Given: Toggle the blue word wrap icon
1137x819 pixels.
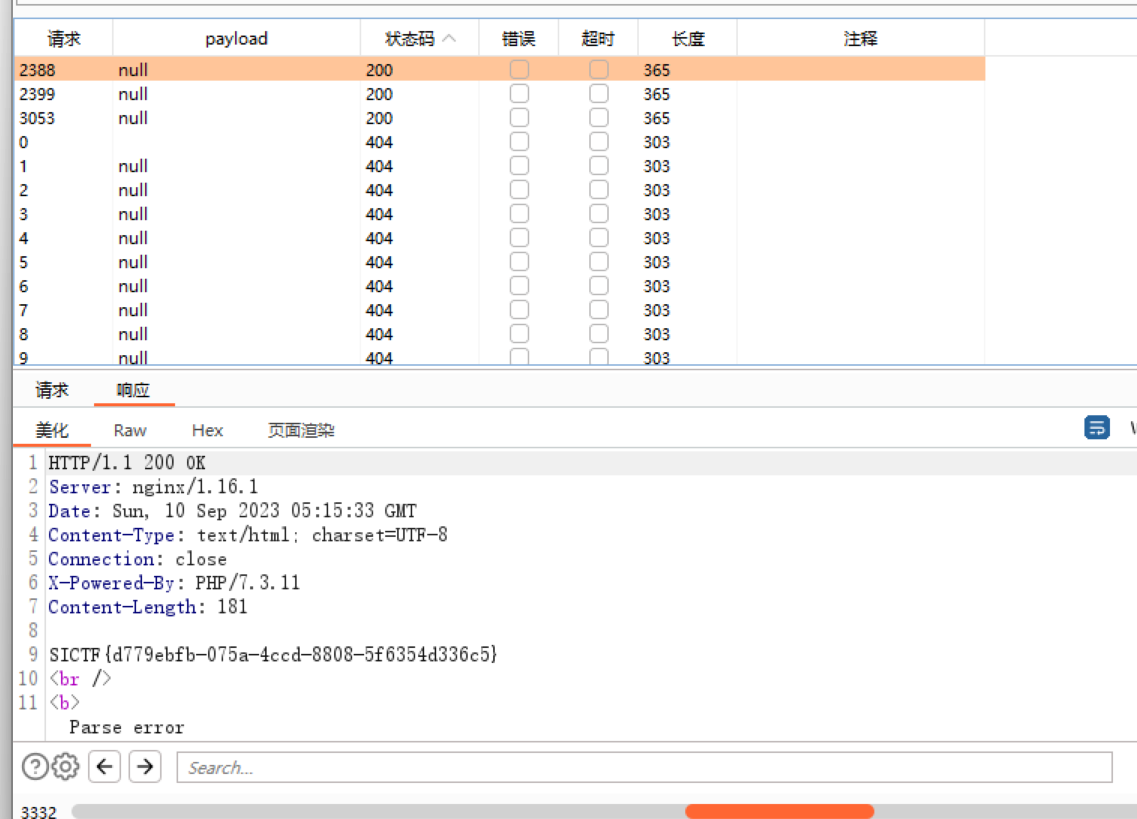Looking at the screenshot, I should click(1097, 428).
